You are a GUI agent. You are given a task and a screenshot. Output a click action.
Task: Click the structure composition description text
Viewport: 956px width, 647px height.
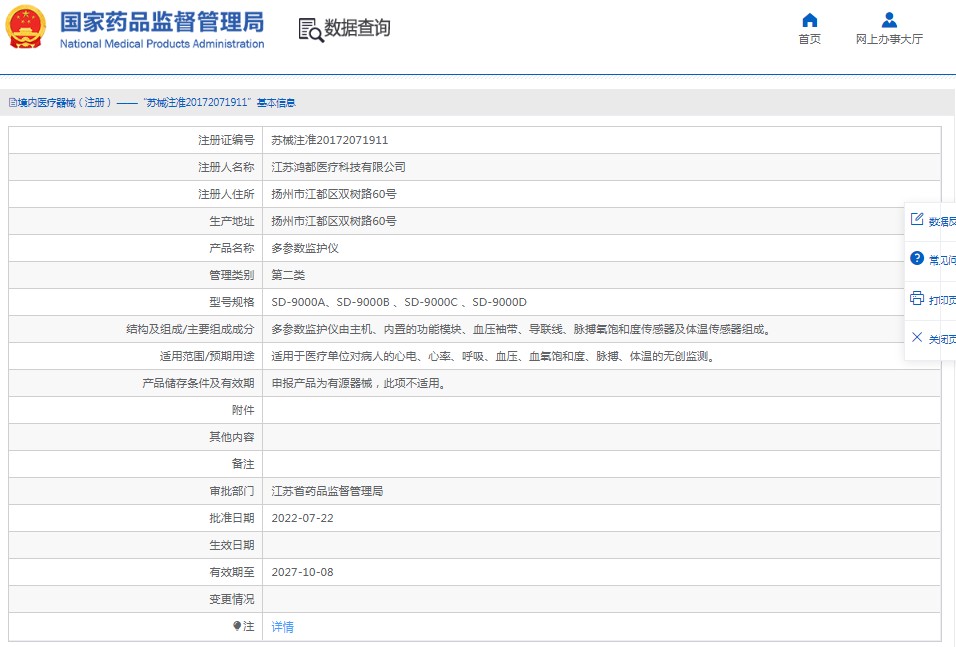click(x=521, y=329)
